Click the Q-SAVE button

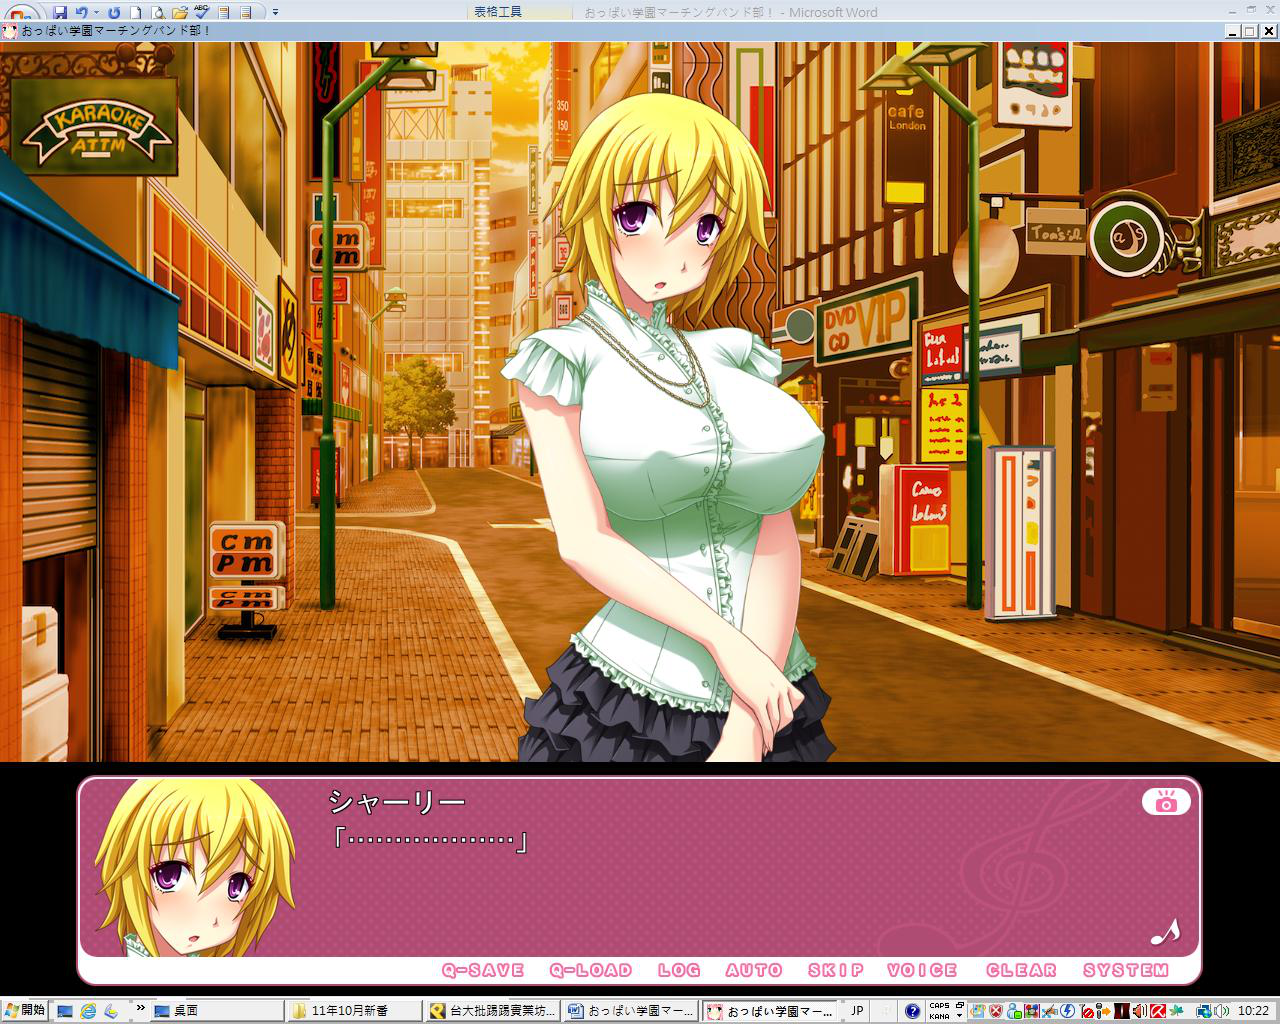(x=483, y=970)
